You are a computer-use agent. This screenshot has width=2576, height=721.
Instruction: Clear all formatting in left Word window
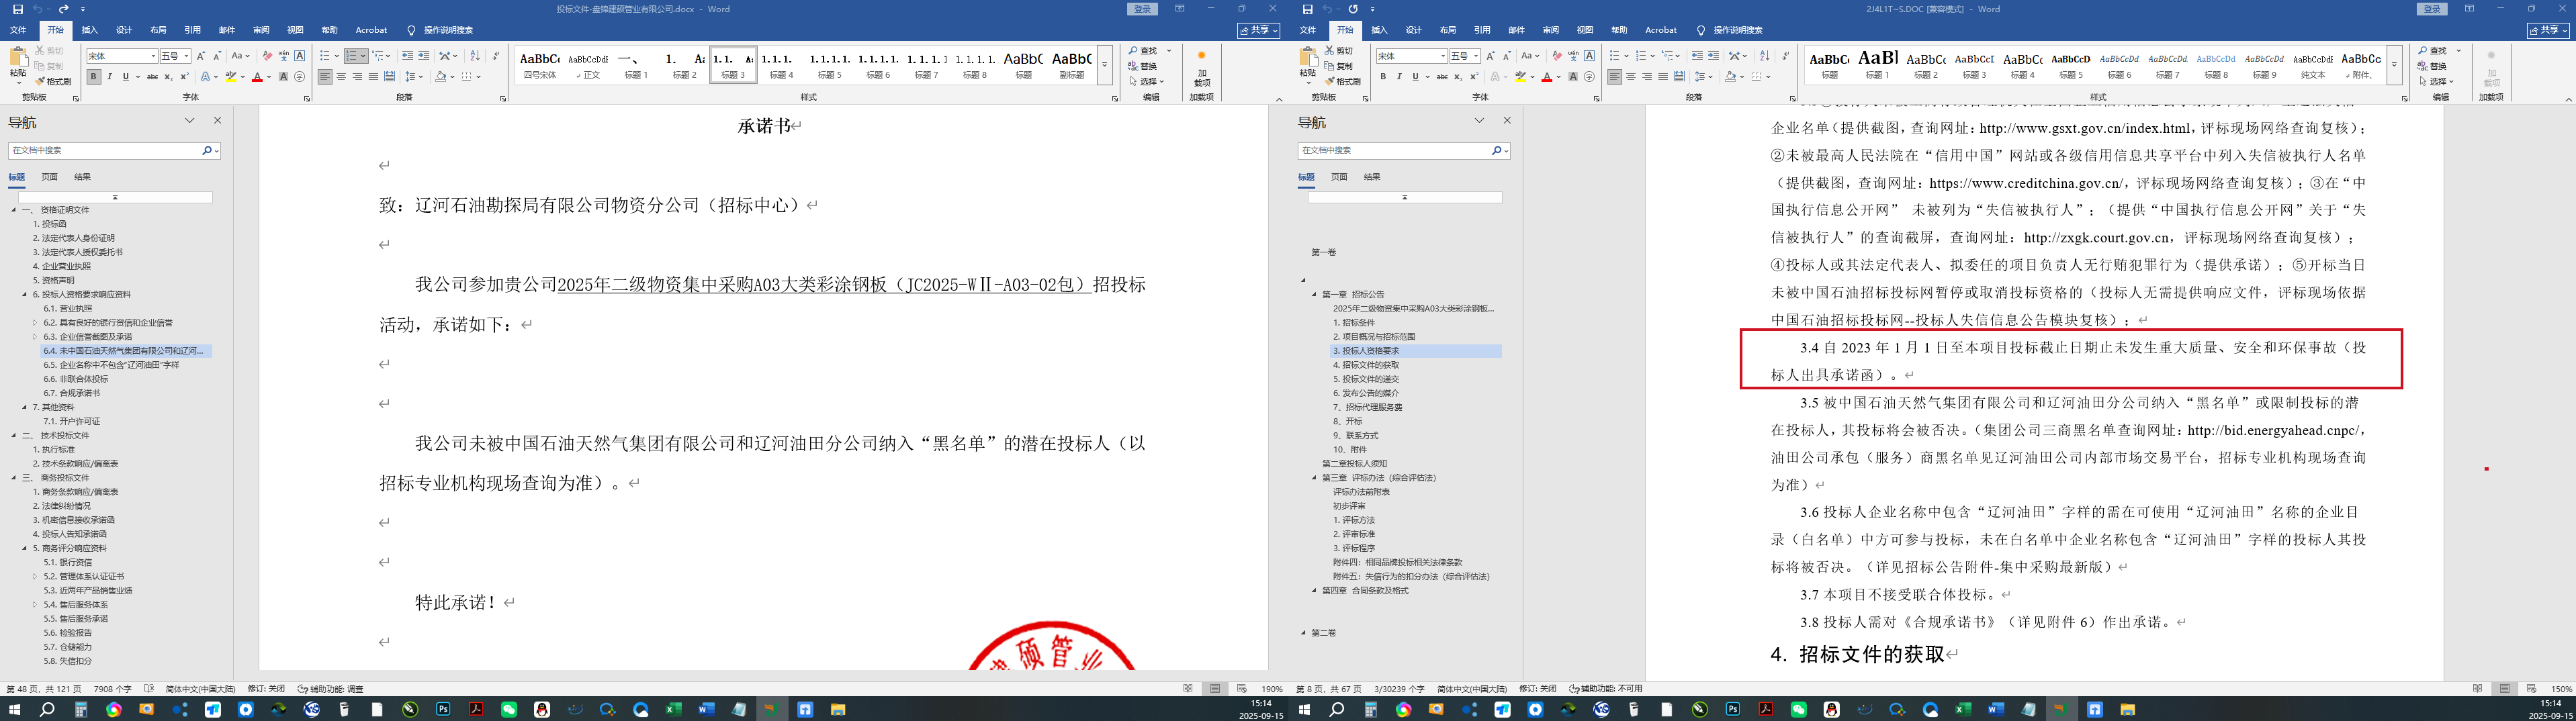[267, 56]
